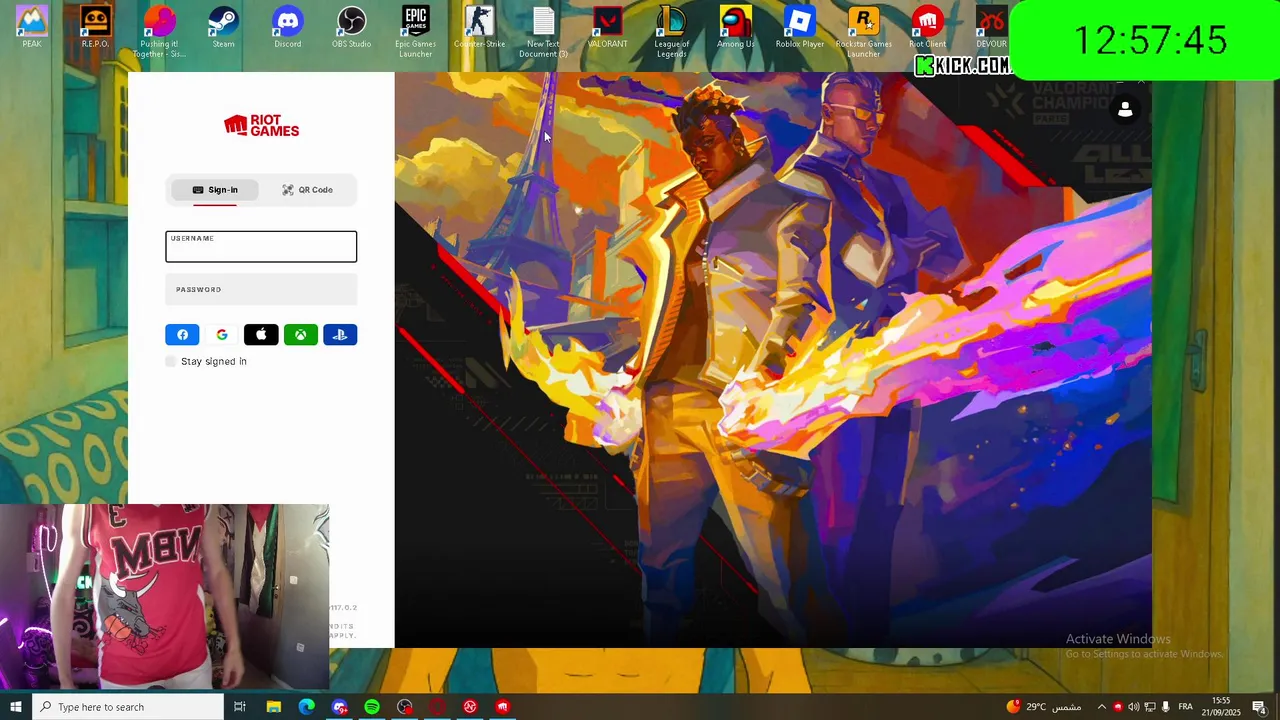Sign in with the PlayStation button
Image resolution: width=1280 pixels, height=720 pixels.
(x=340, y=335)
